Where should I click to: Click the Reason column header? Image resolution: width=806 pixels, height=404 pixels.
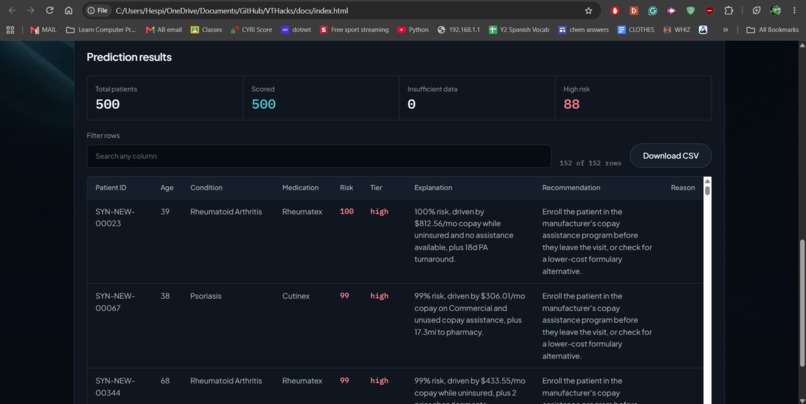click(683, 188)
